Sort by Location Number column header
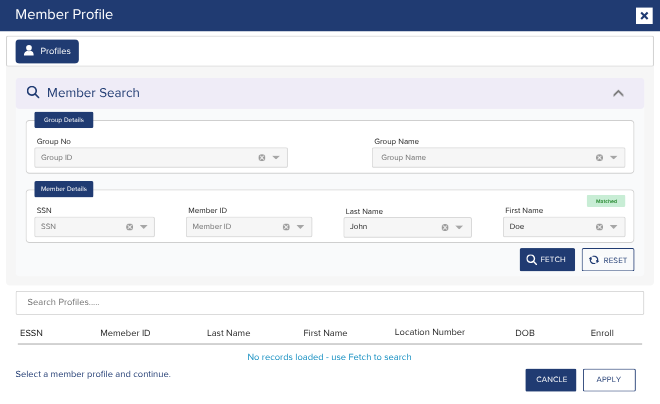This screenshot has width=660, height=404. pos(429,332)
